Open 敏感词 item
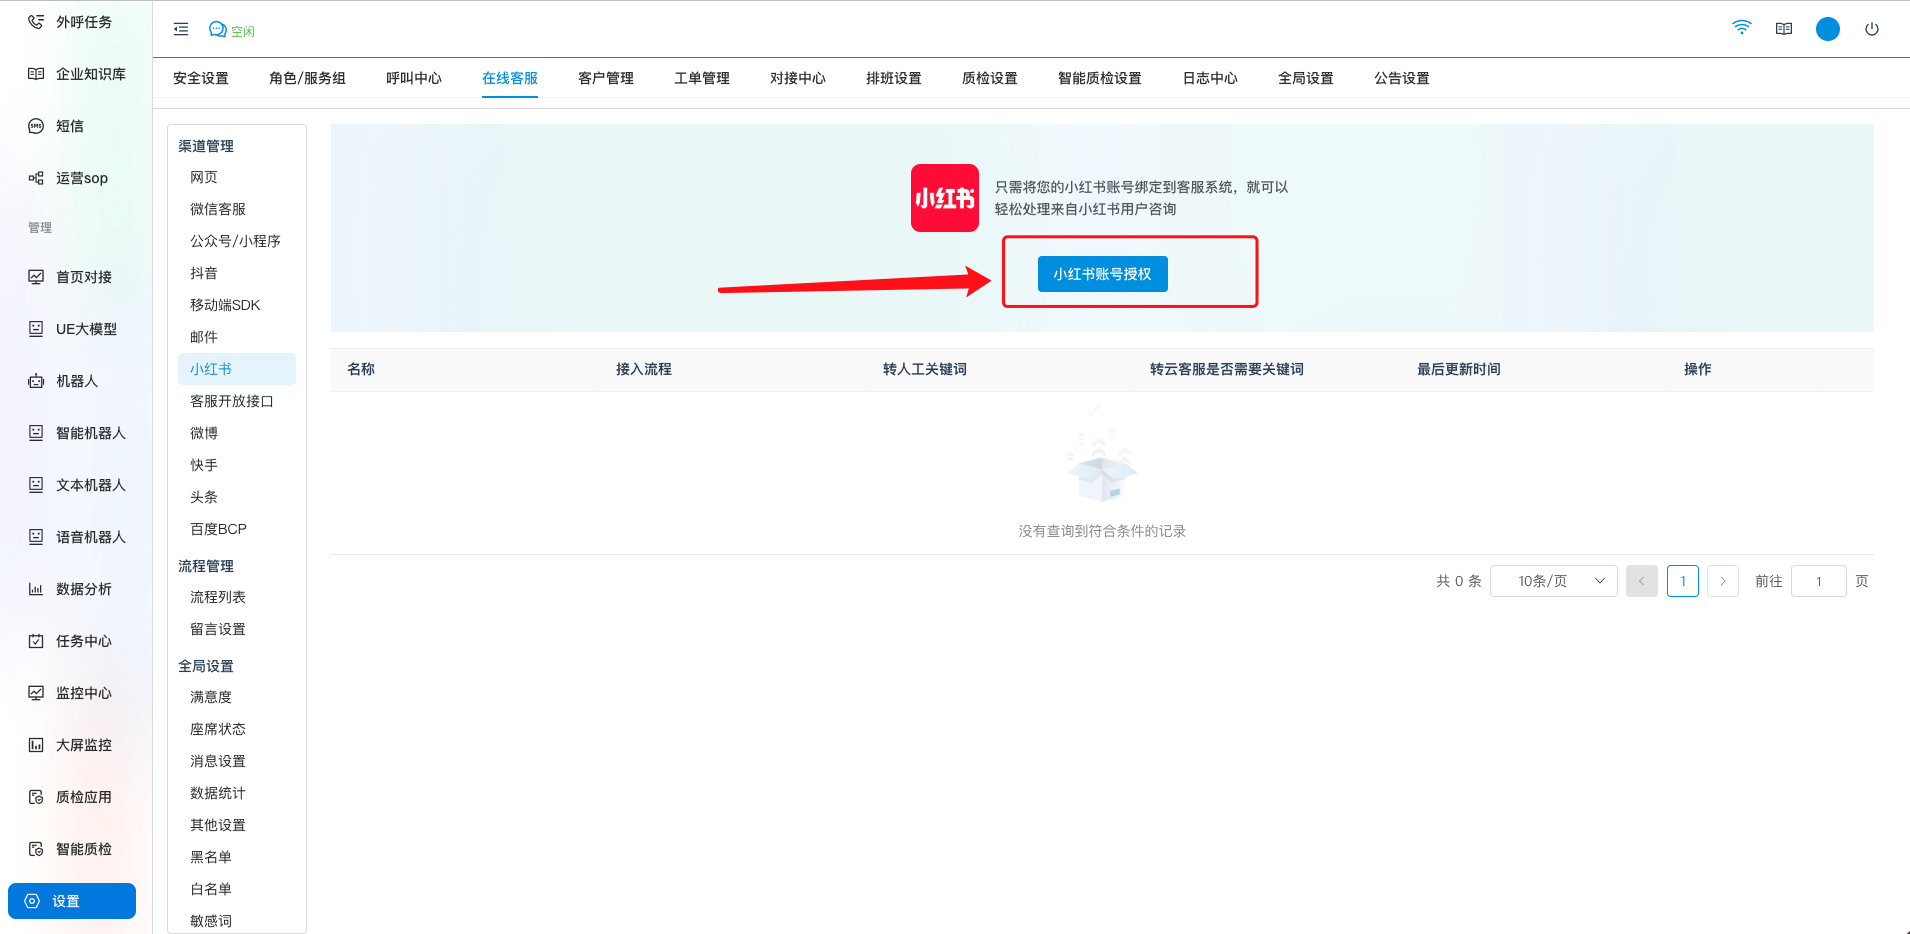 point(211,921)
